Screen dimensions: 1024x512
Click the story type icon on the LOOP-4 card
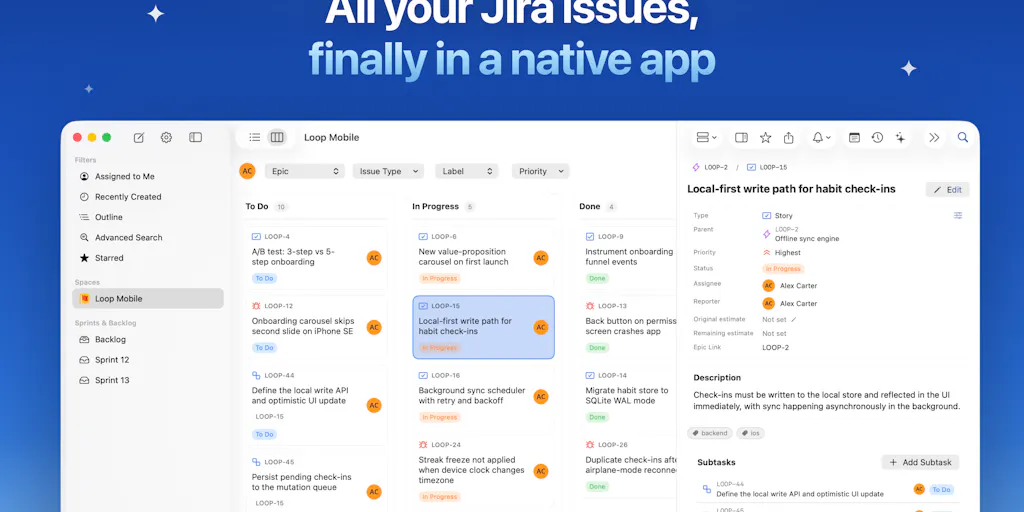coord(256,236)
